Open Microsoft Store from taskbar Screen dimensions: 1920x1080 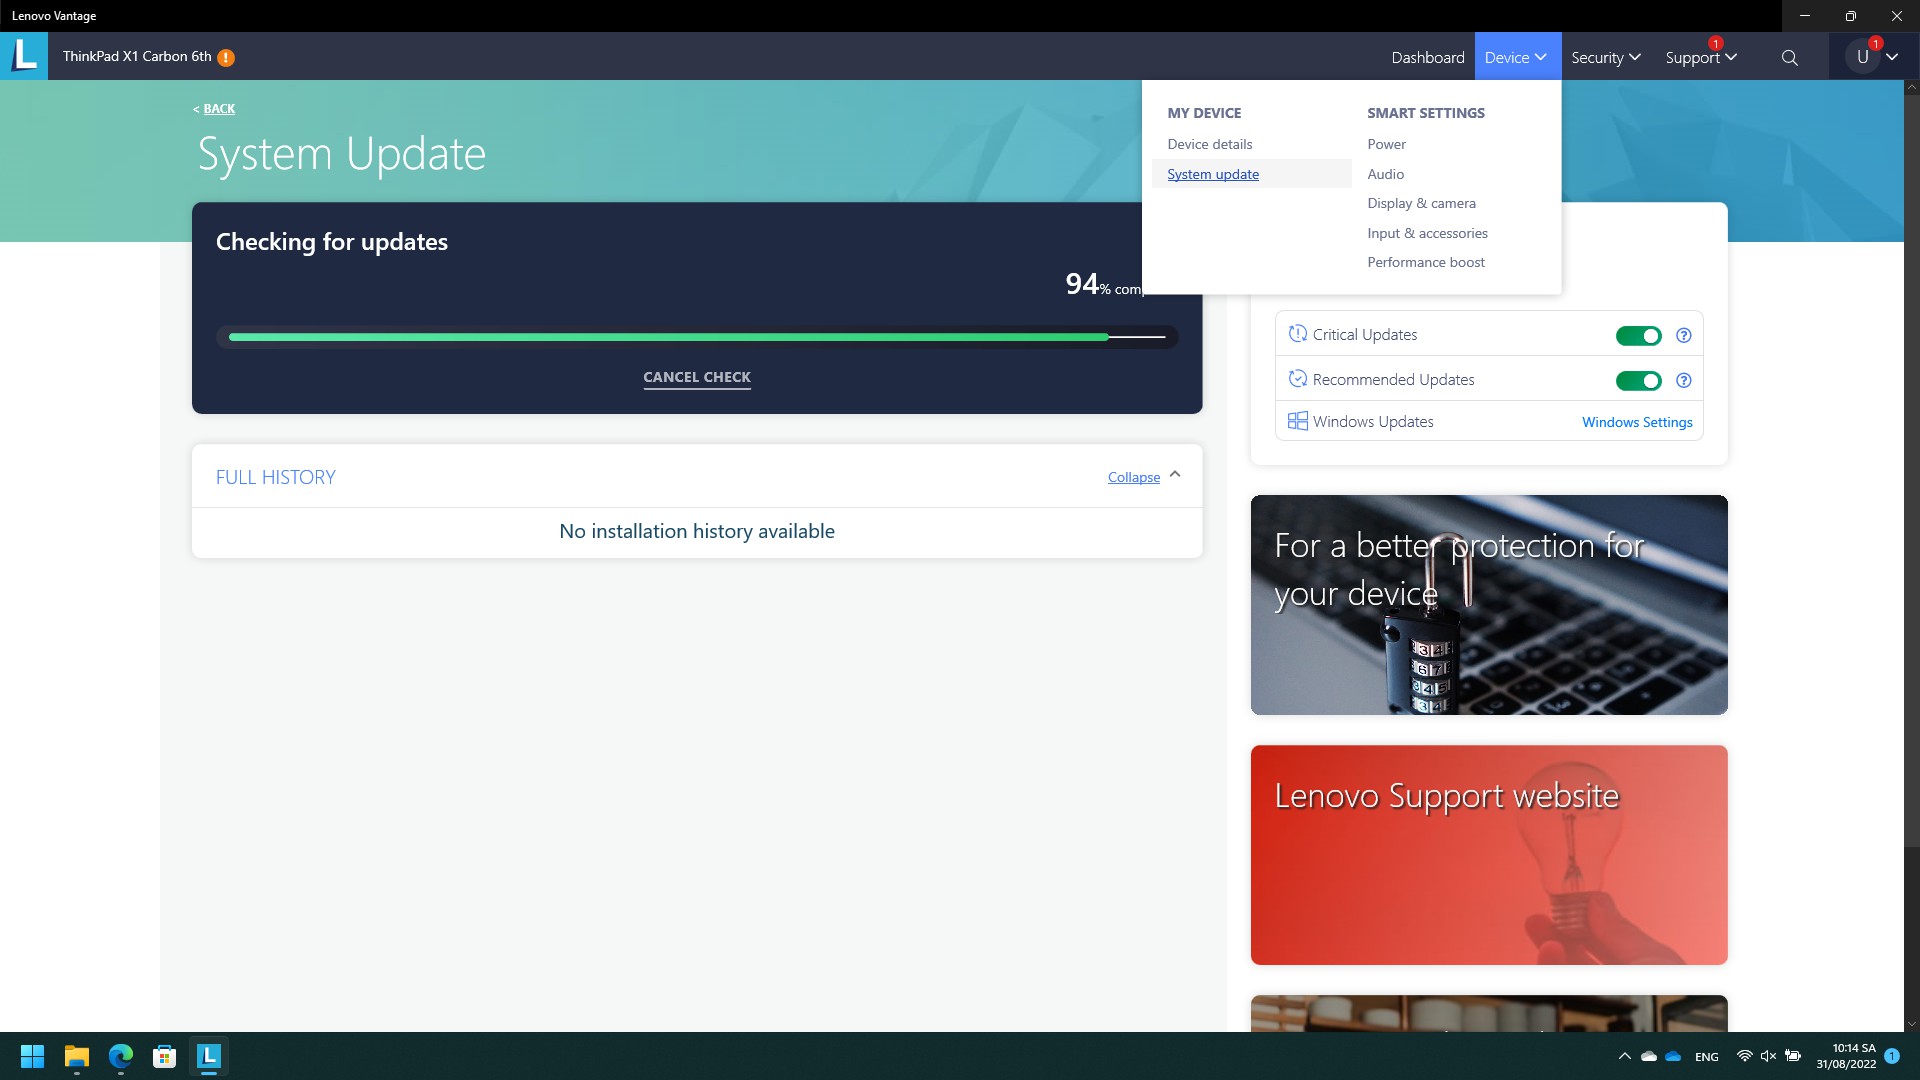165,1056
